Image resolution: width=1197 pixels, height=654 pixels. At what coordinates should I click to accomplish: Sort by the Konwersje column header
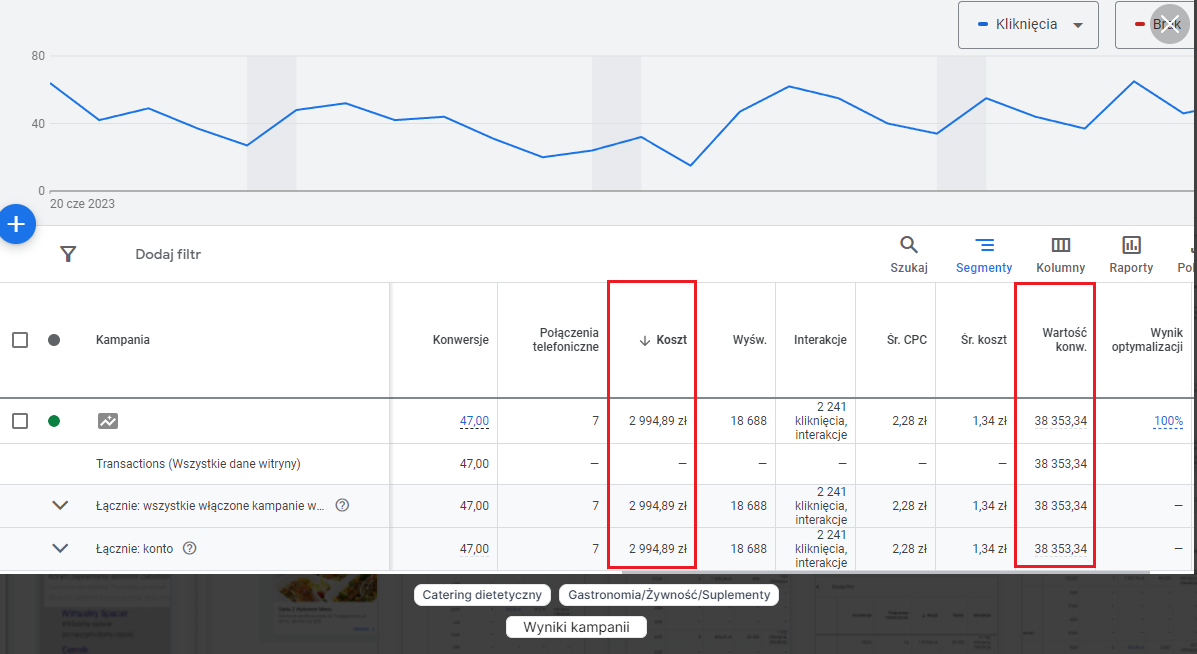[x=460, y=340]
